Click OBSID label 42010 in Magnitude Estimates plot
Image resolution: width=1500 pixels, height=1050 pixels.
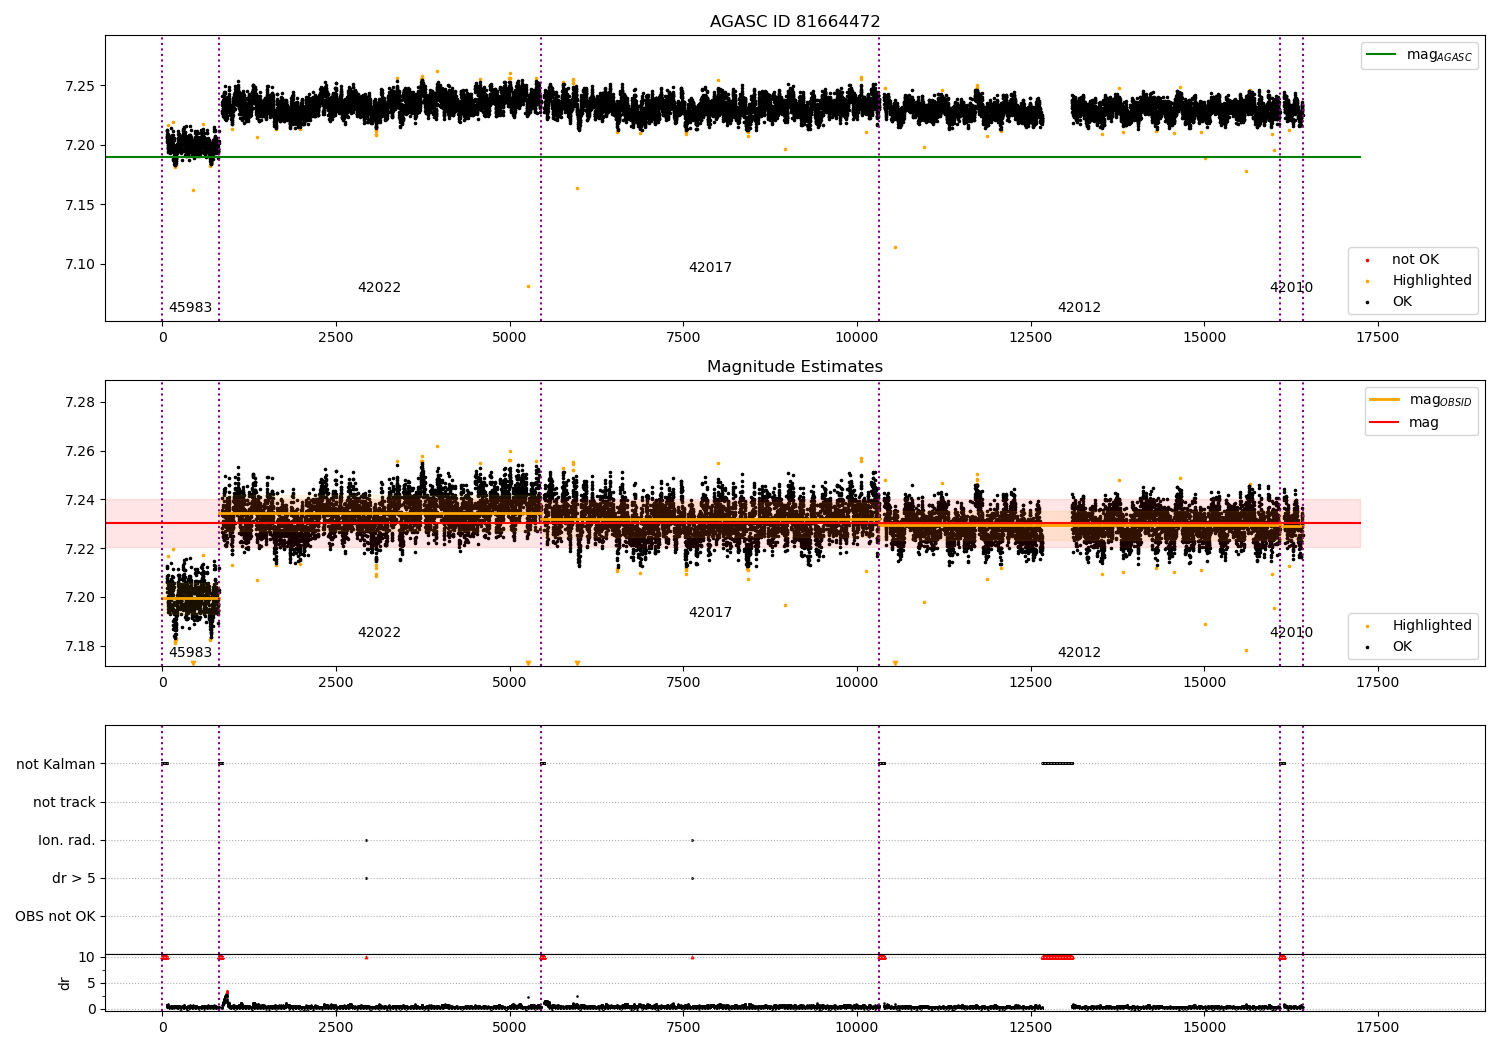click(1291, 633)
